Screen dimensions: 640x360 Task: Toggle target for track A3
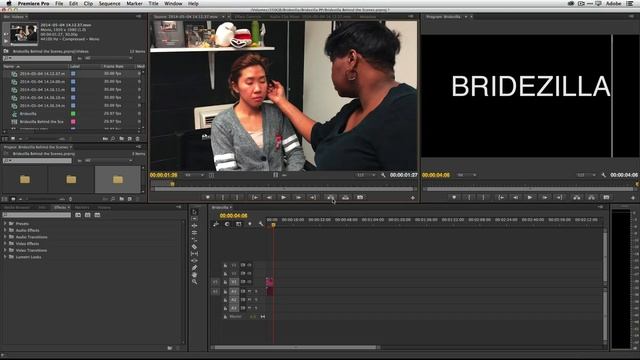click(234, 308)
